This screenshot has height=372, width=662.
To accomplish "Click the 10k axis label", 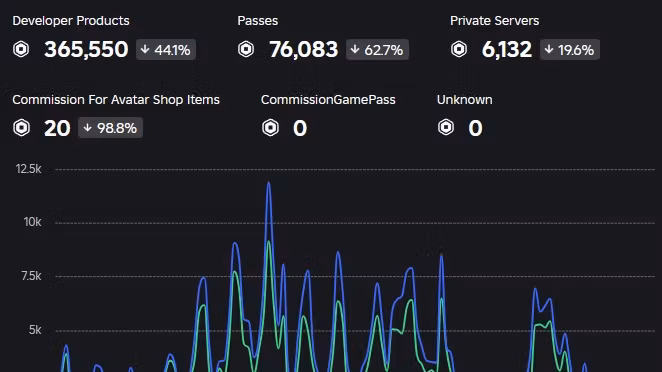I will click(32, 222).
